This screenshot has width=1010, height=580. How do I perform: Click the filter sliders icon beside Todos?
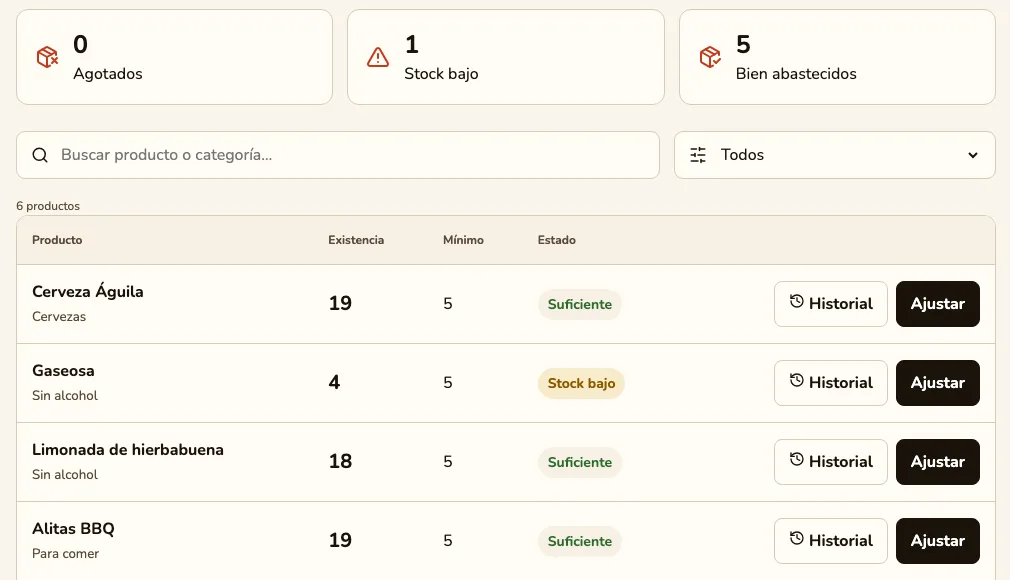coord(698,155)
